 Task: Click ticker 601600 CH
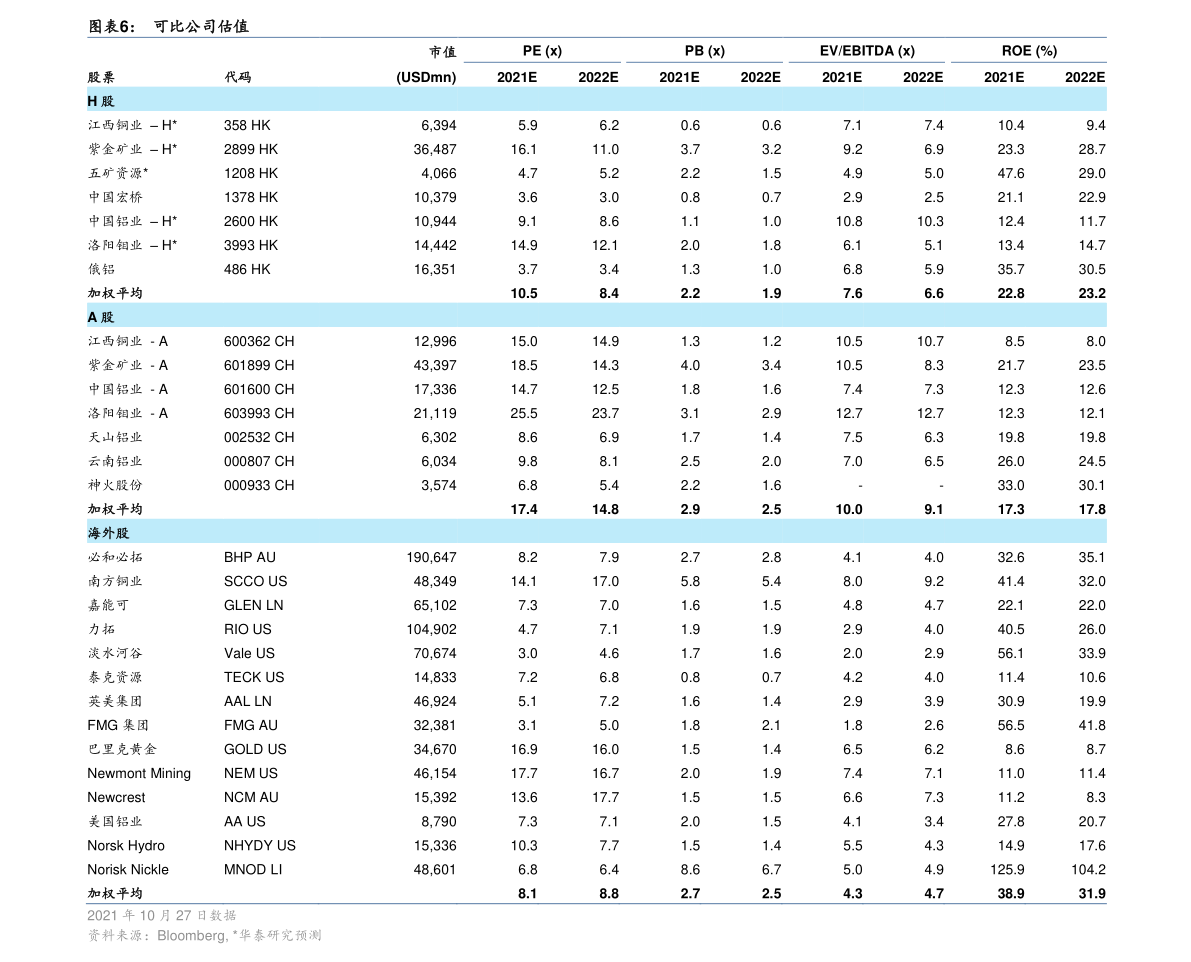pos(259,390)
